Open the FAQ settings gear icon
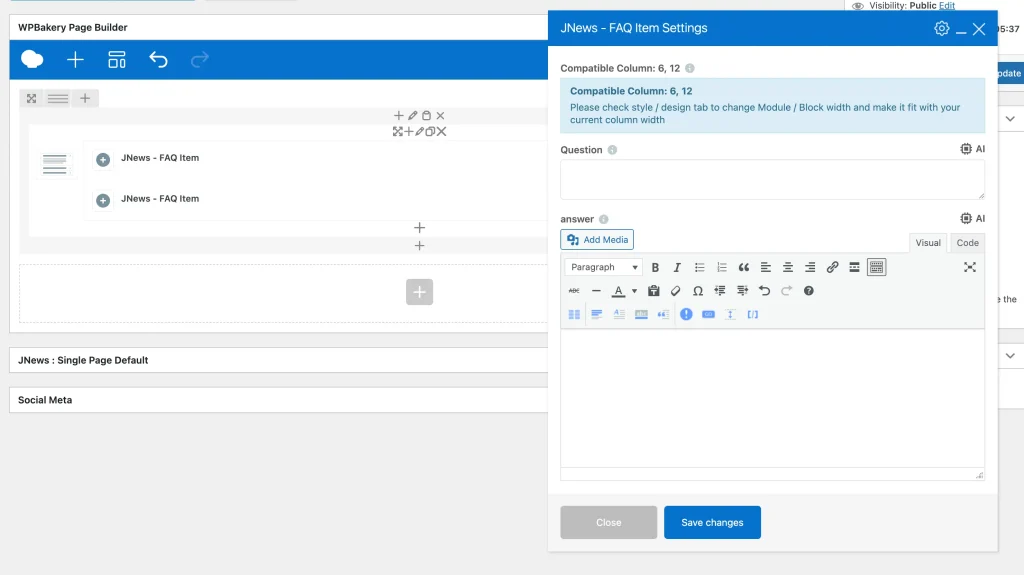Image resolution: width=1024 pixels, height=575 pixels. coord(941,29)
